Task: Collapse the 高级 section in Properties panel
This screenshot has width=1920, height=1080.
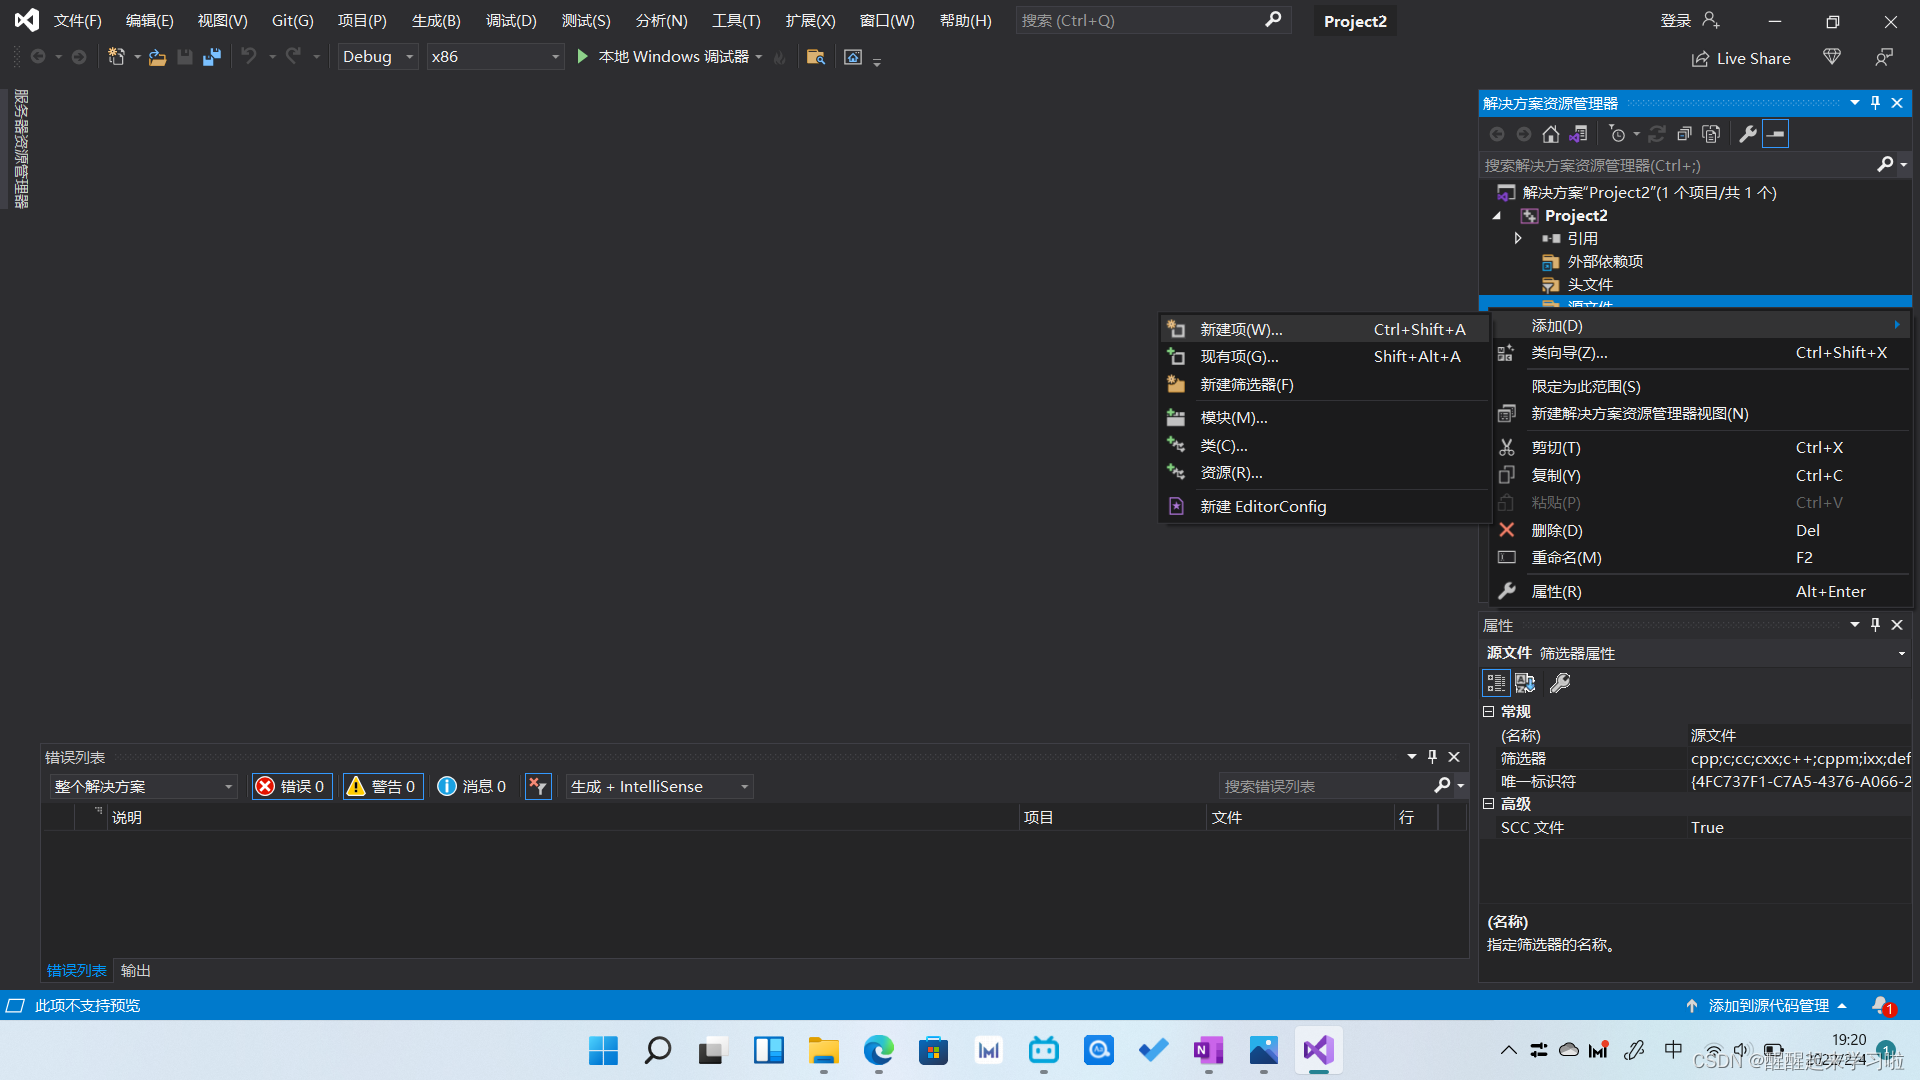Action: 1488,803
